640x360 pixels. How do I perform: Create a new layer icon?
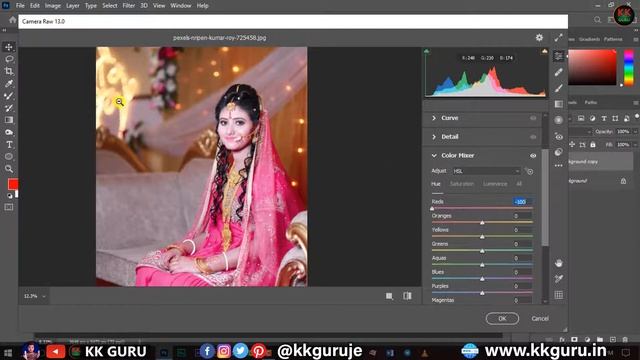pyautogui.click(x=613, y=340)
